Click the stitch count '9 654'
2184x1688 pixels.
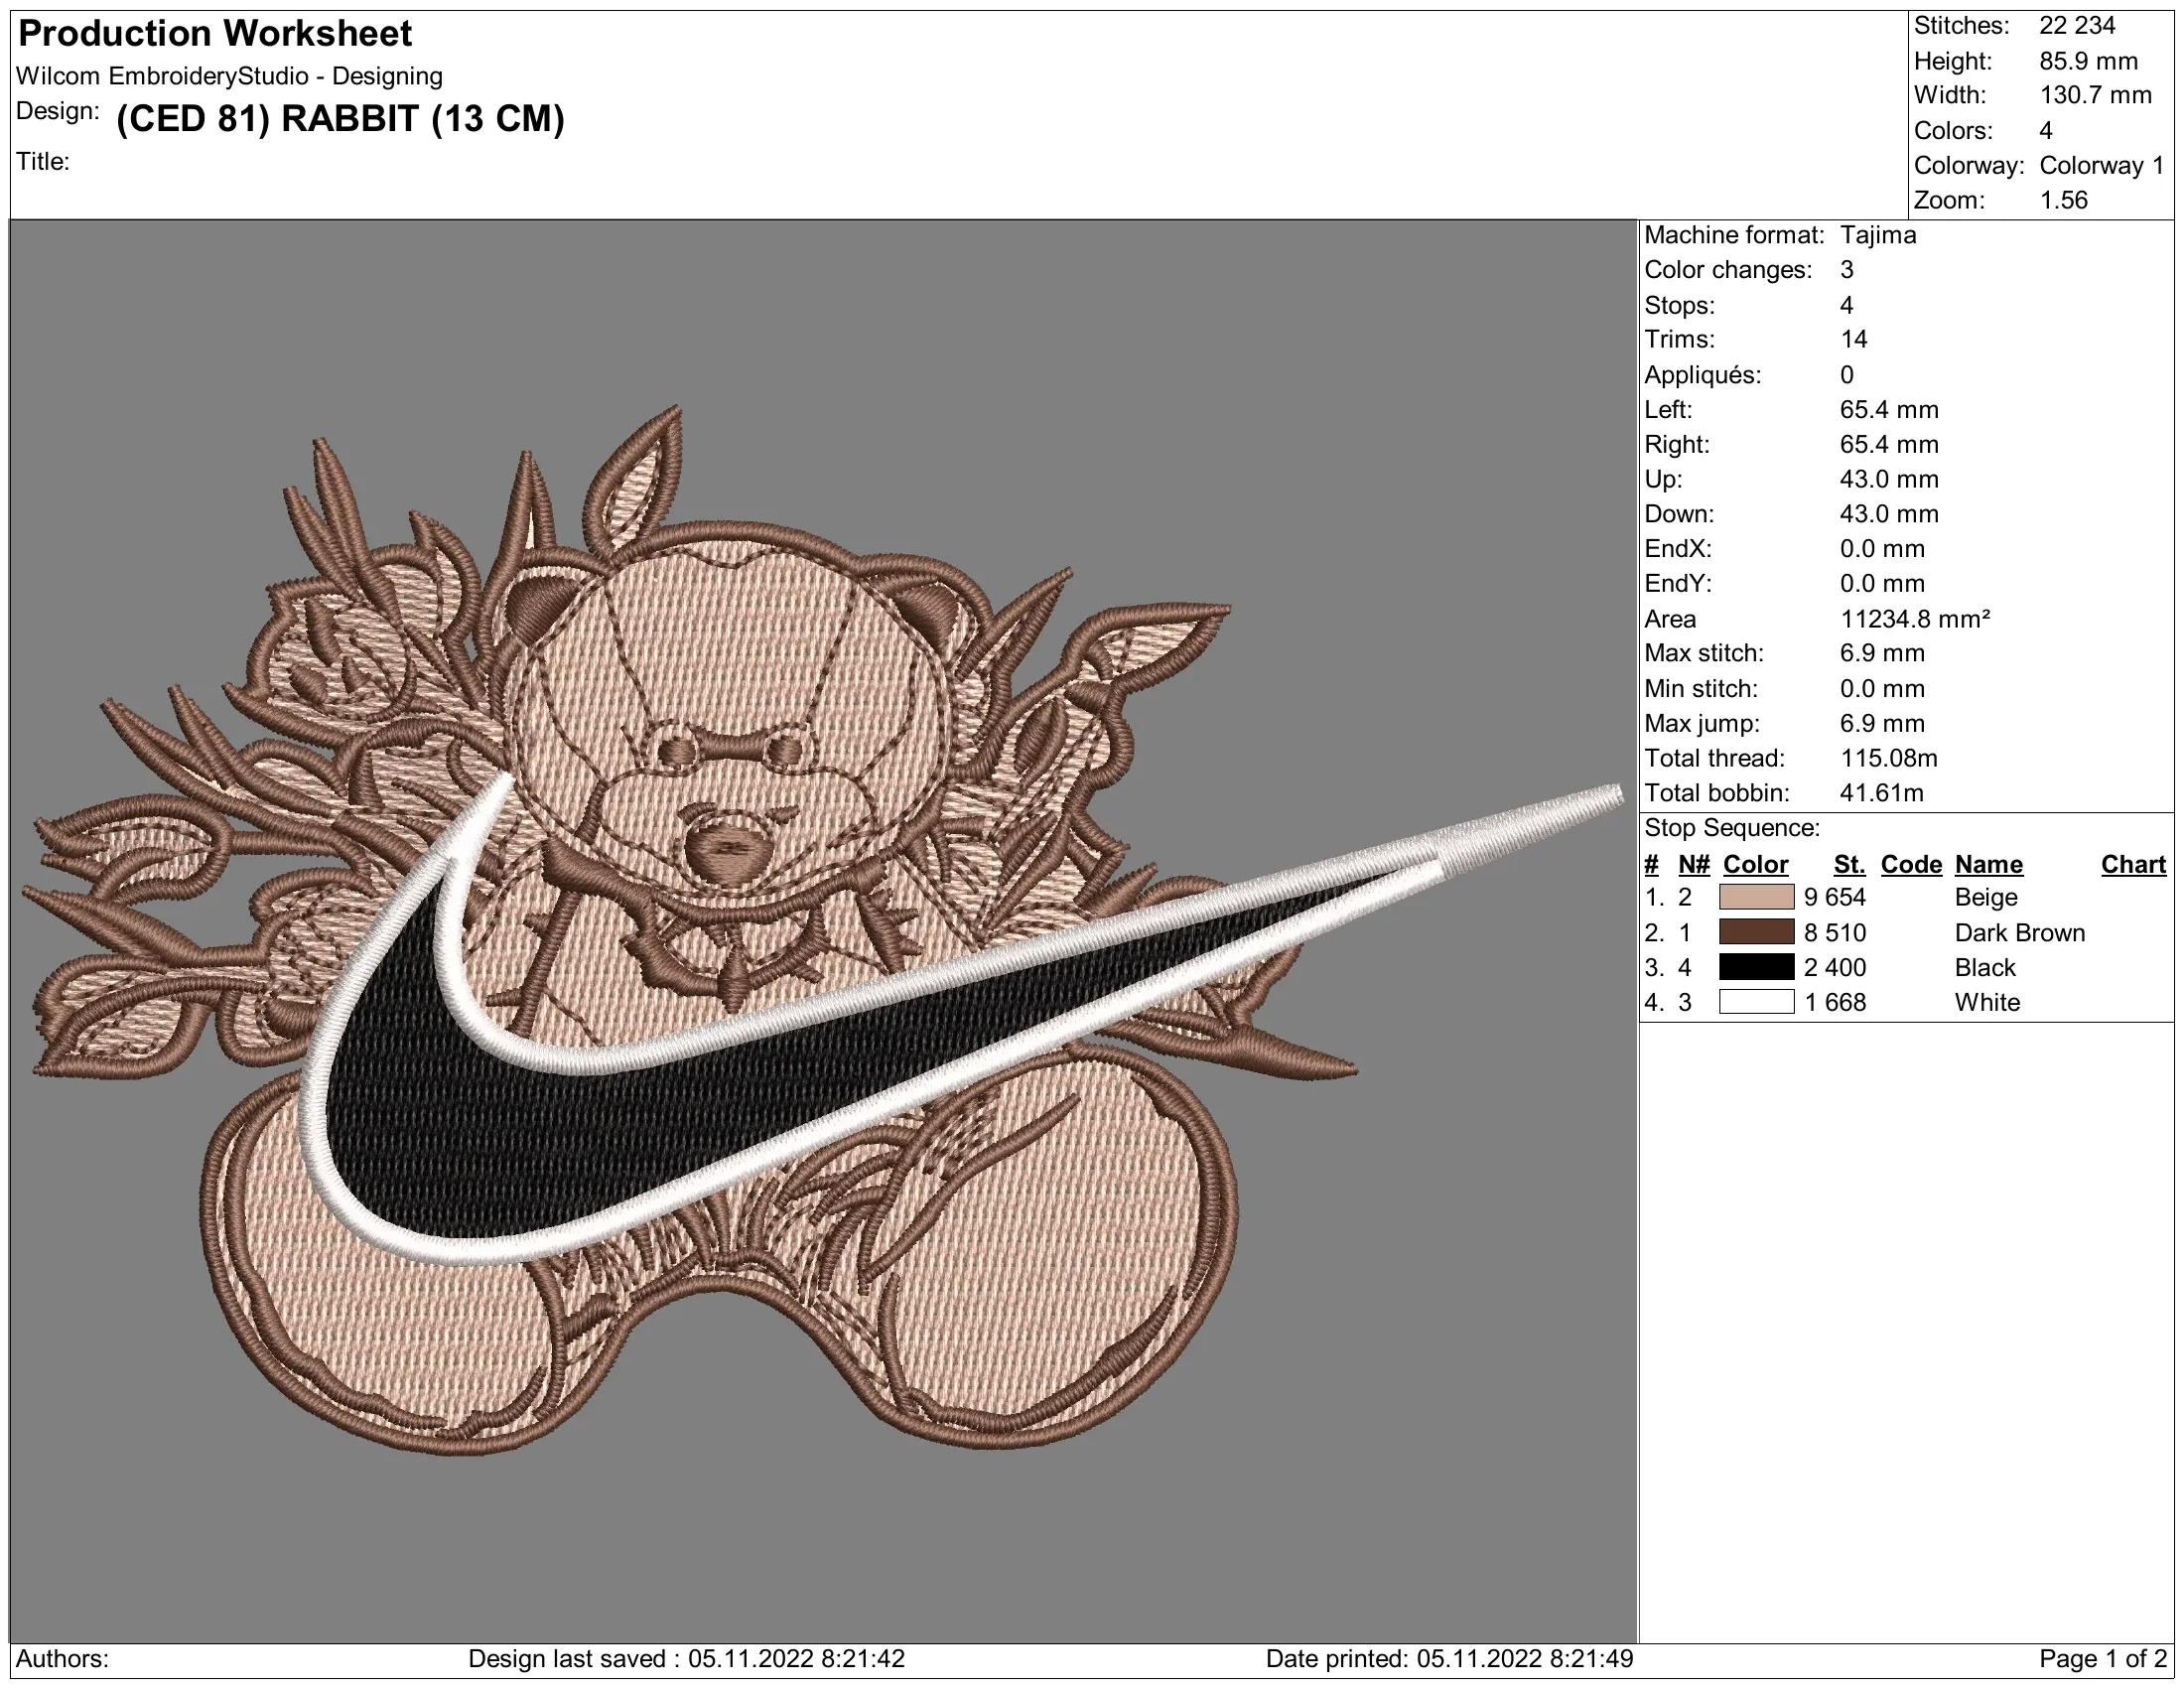click(x=1834, y=897)
